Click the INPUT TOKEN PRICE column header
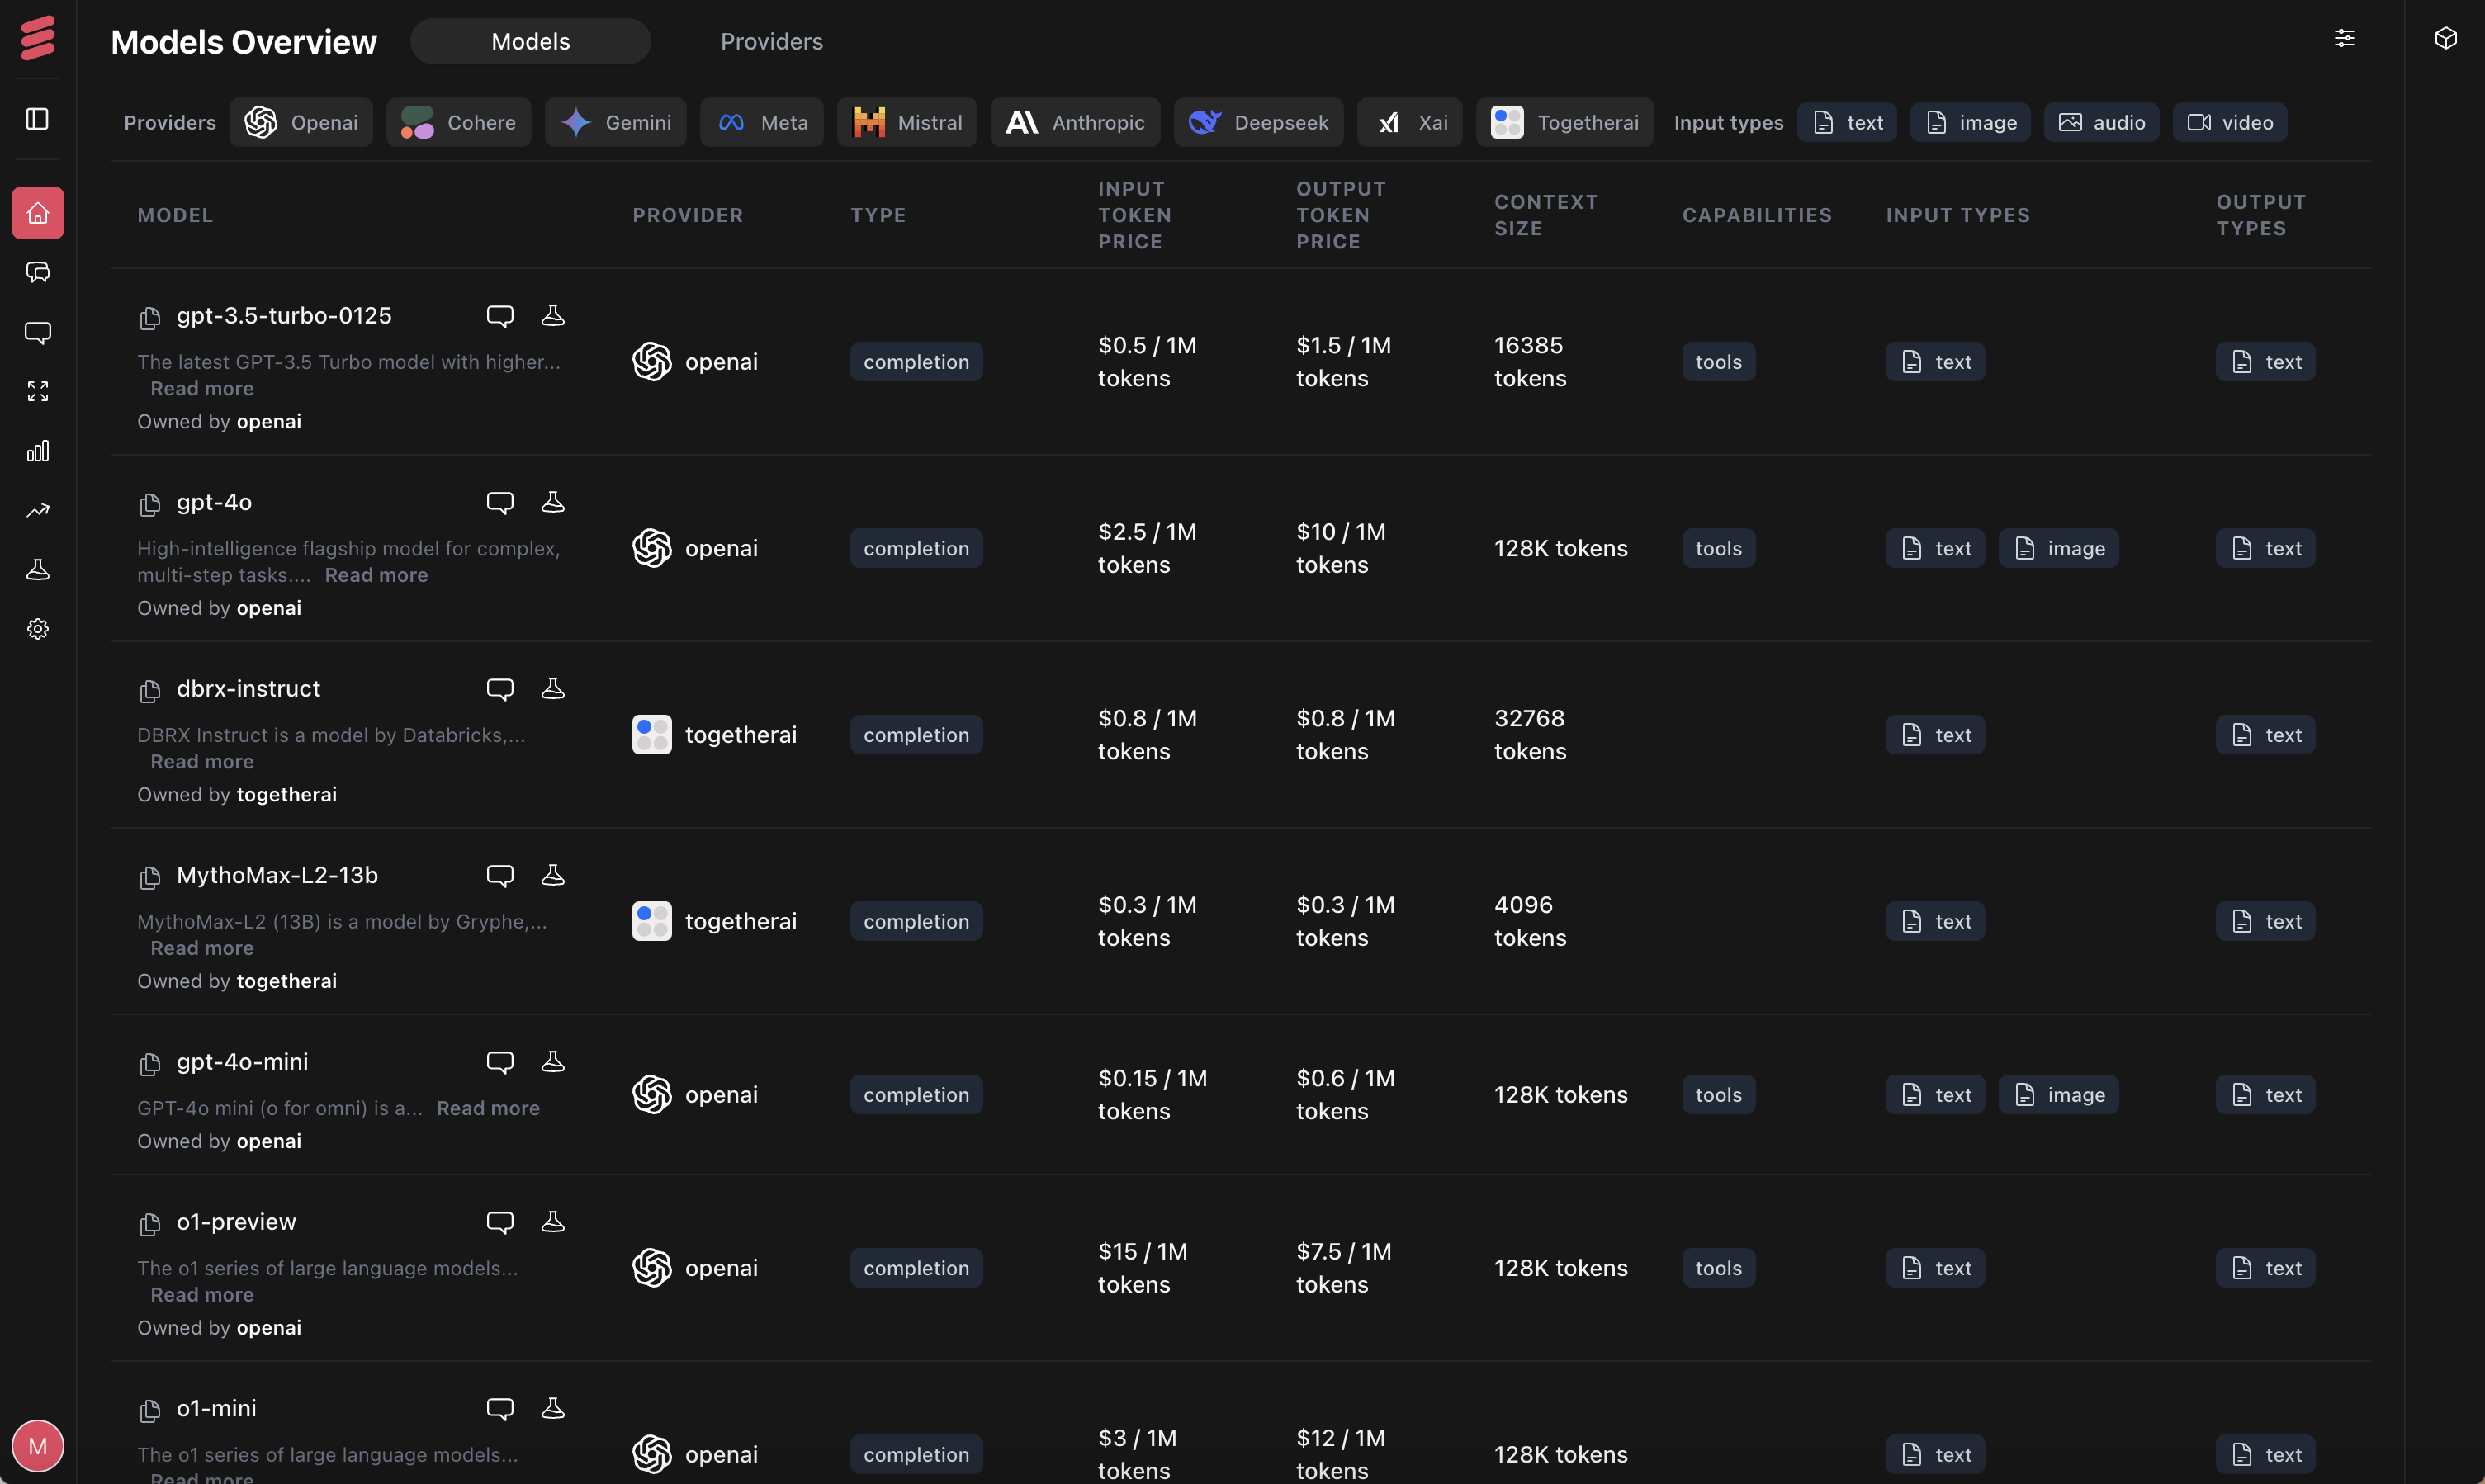Screen dimensions: 2485x1484 pyautogui.click(x=1135, y=215)
